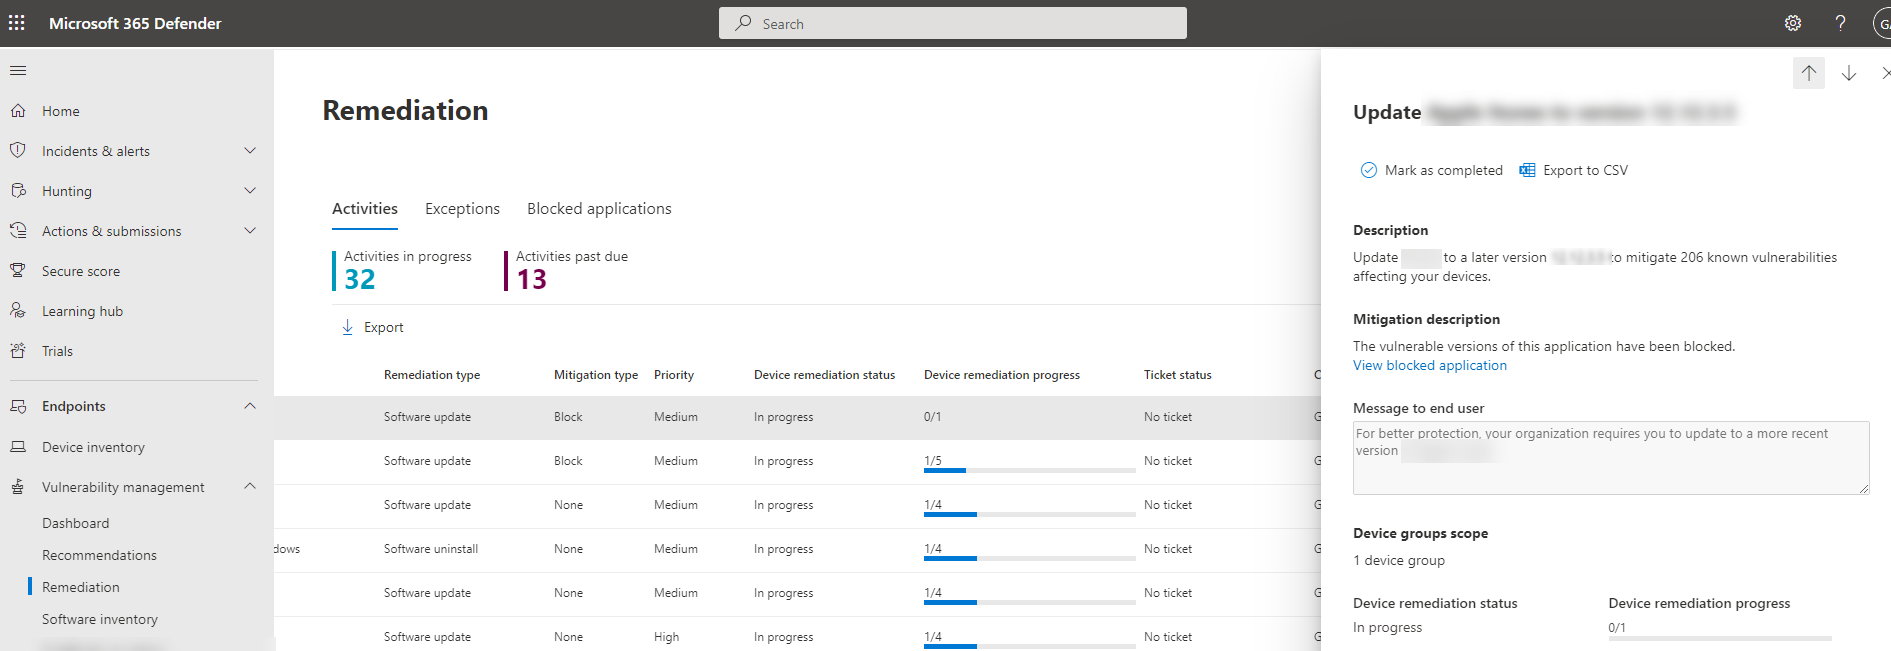Click the 1/5 progress bar row
The height and width of the screenshot is (651, 1891).
click(x=1029, y=470)
